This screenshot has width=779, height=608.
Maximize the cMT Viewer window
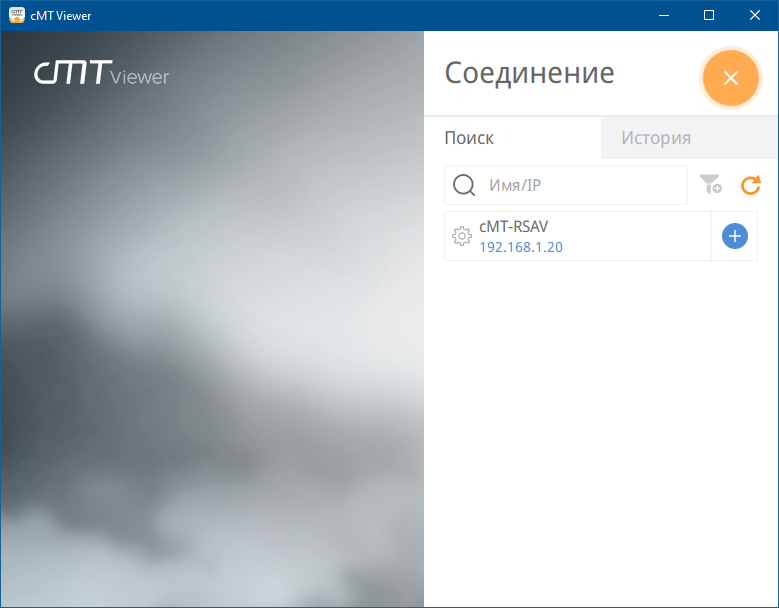pyautogui.click(x=709, y=15)
